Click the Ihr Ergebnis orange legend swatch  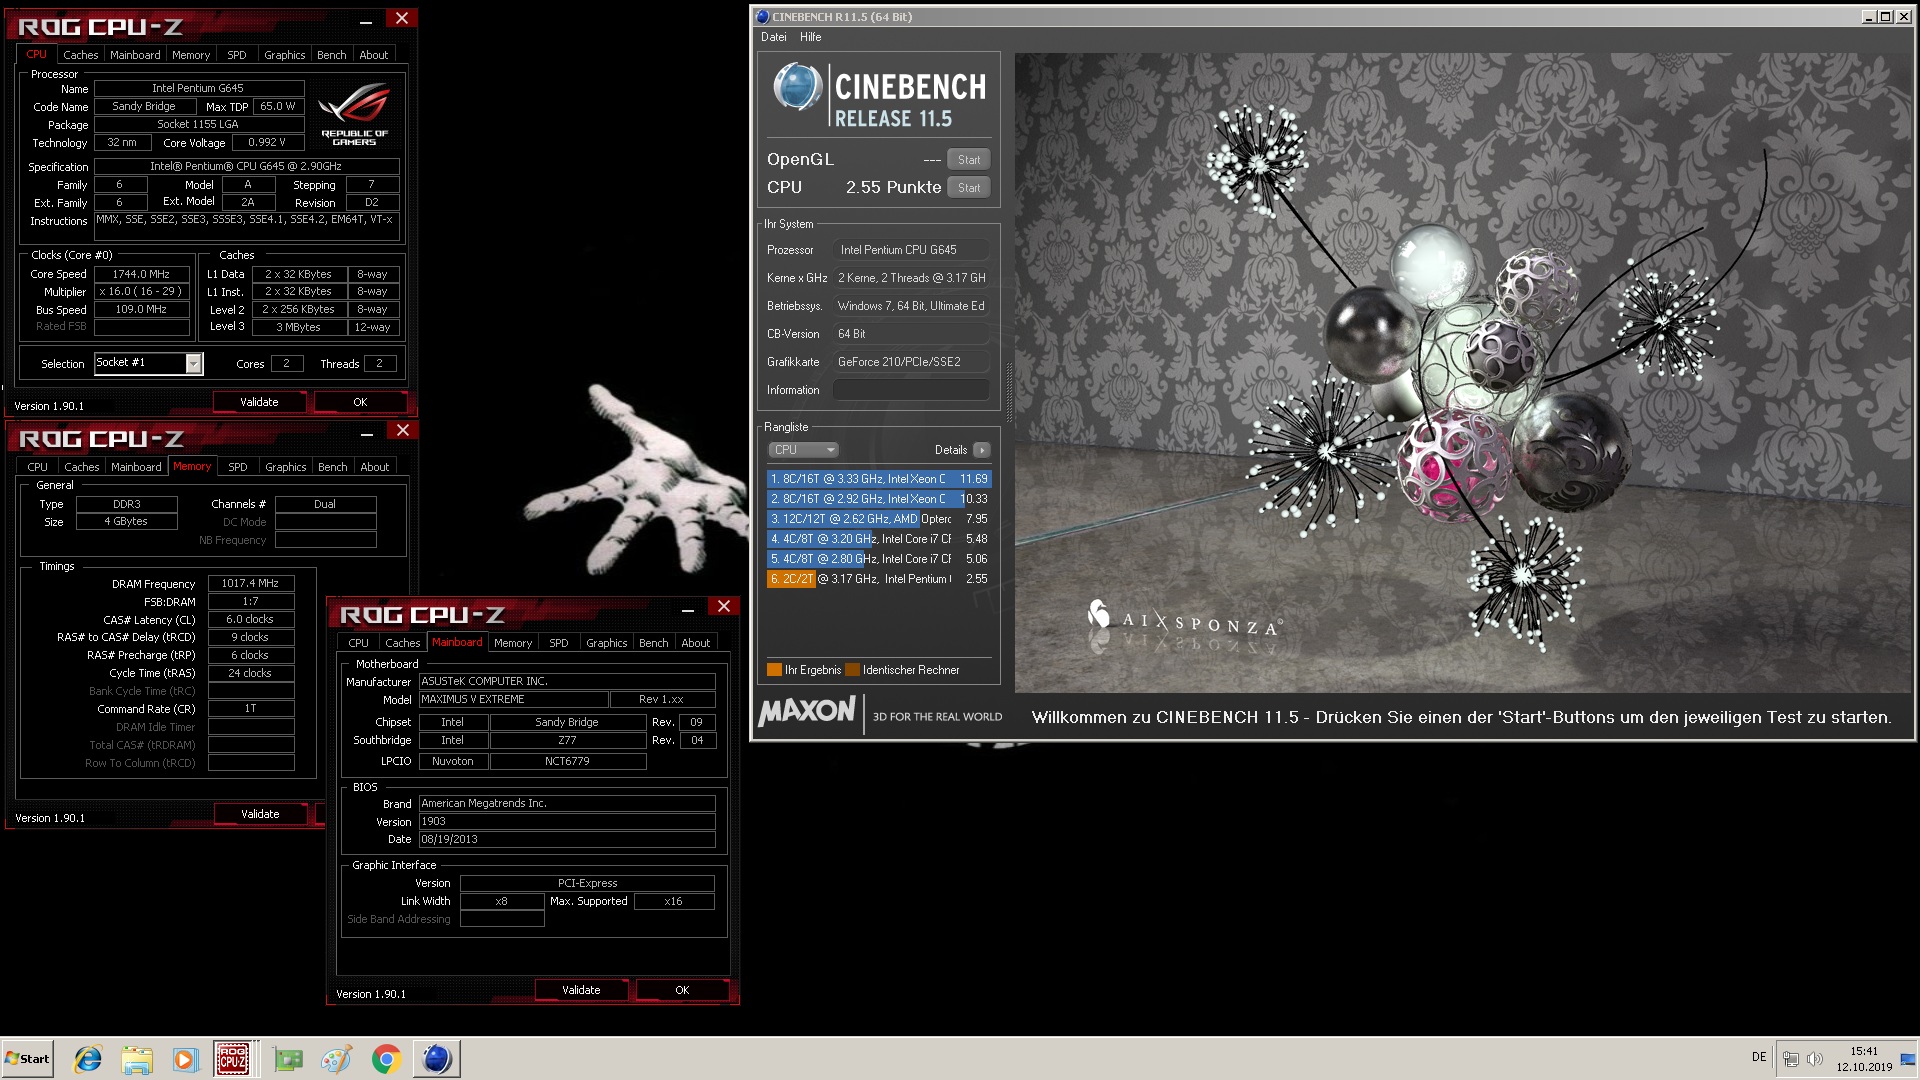tap(774, 670)
